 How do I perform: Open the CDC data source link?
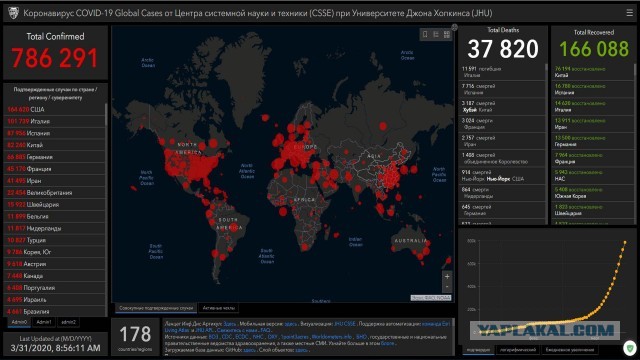[x=227, y=337]
